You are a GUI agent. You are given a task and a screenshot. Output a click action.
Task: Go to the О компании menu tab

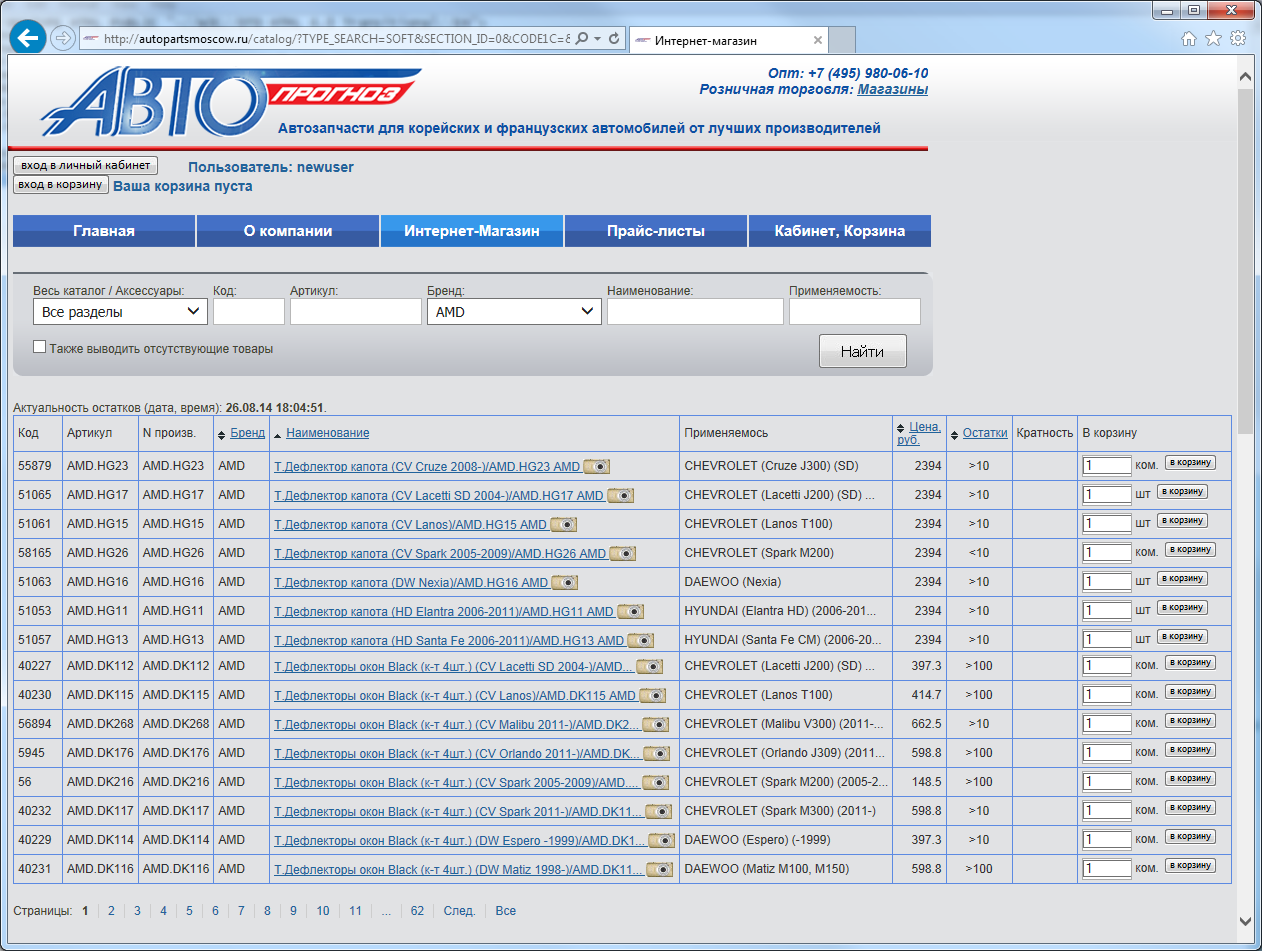click(x=288, y=231)
